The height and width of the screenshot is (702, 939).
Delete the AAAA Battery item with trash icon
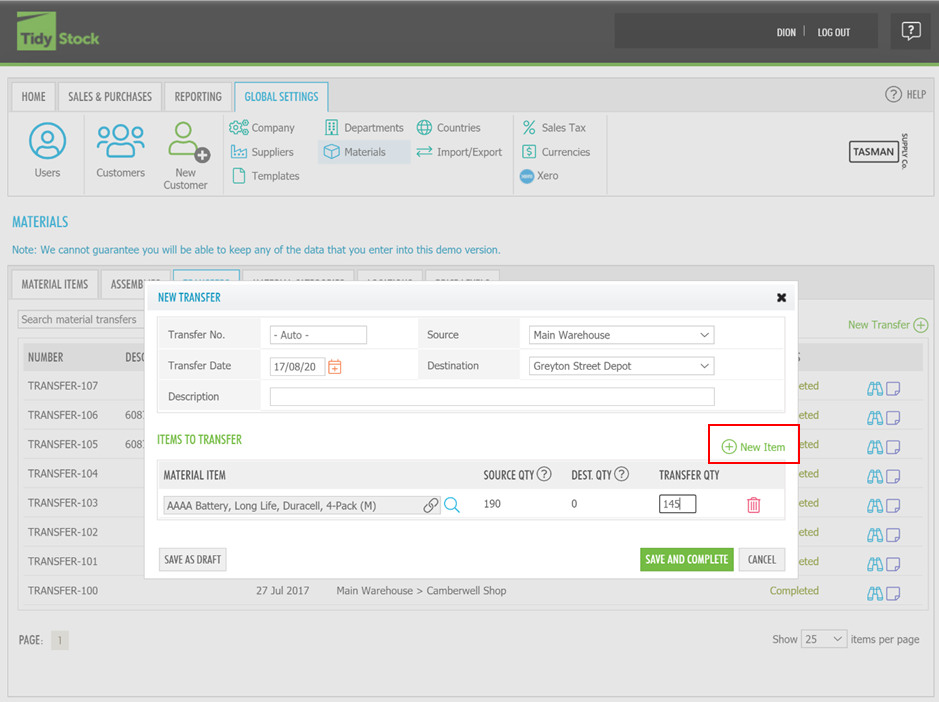tap(753, 506)
